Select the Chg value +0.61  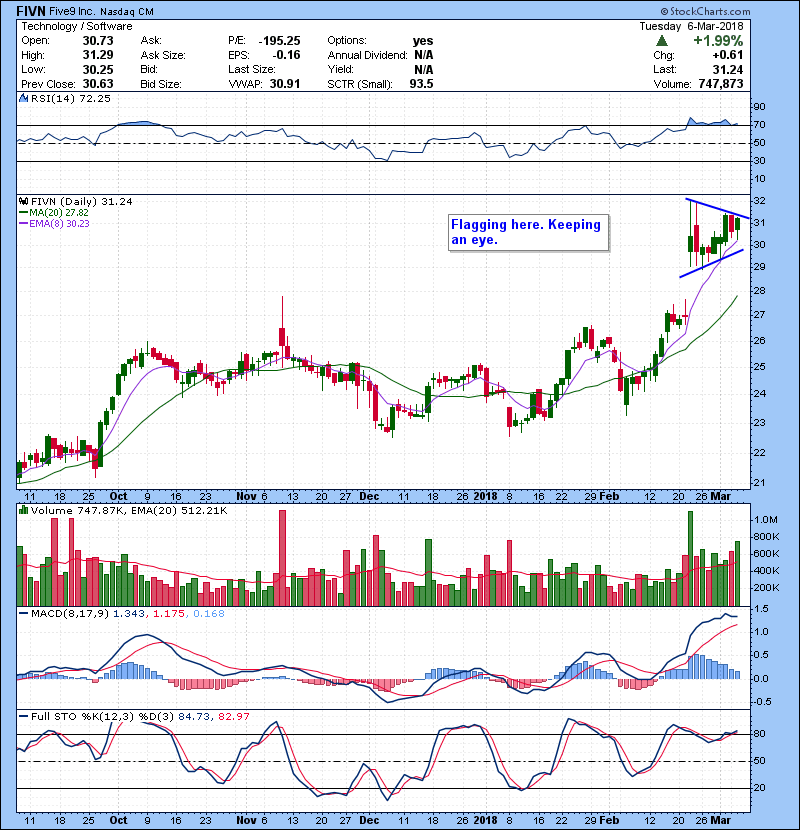[x=727, y=55]
